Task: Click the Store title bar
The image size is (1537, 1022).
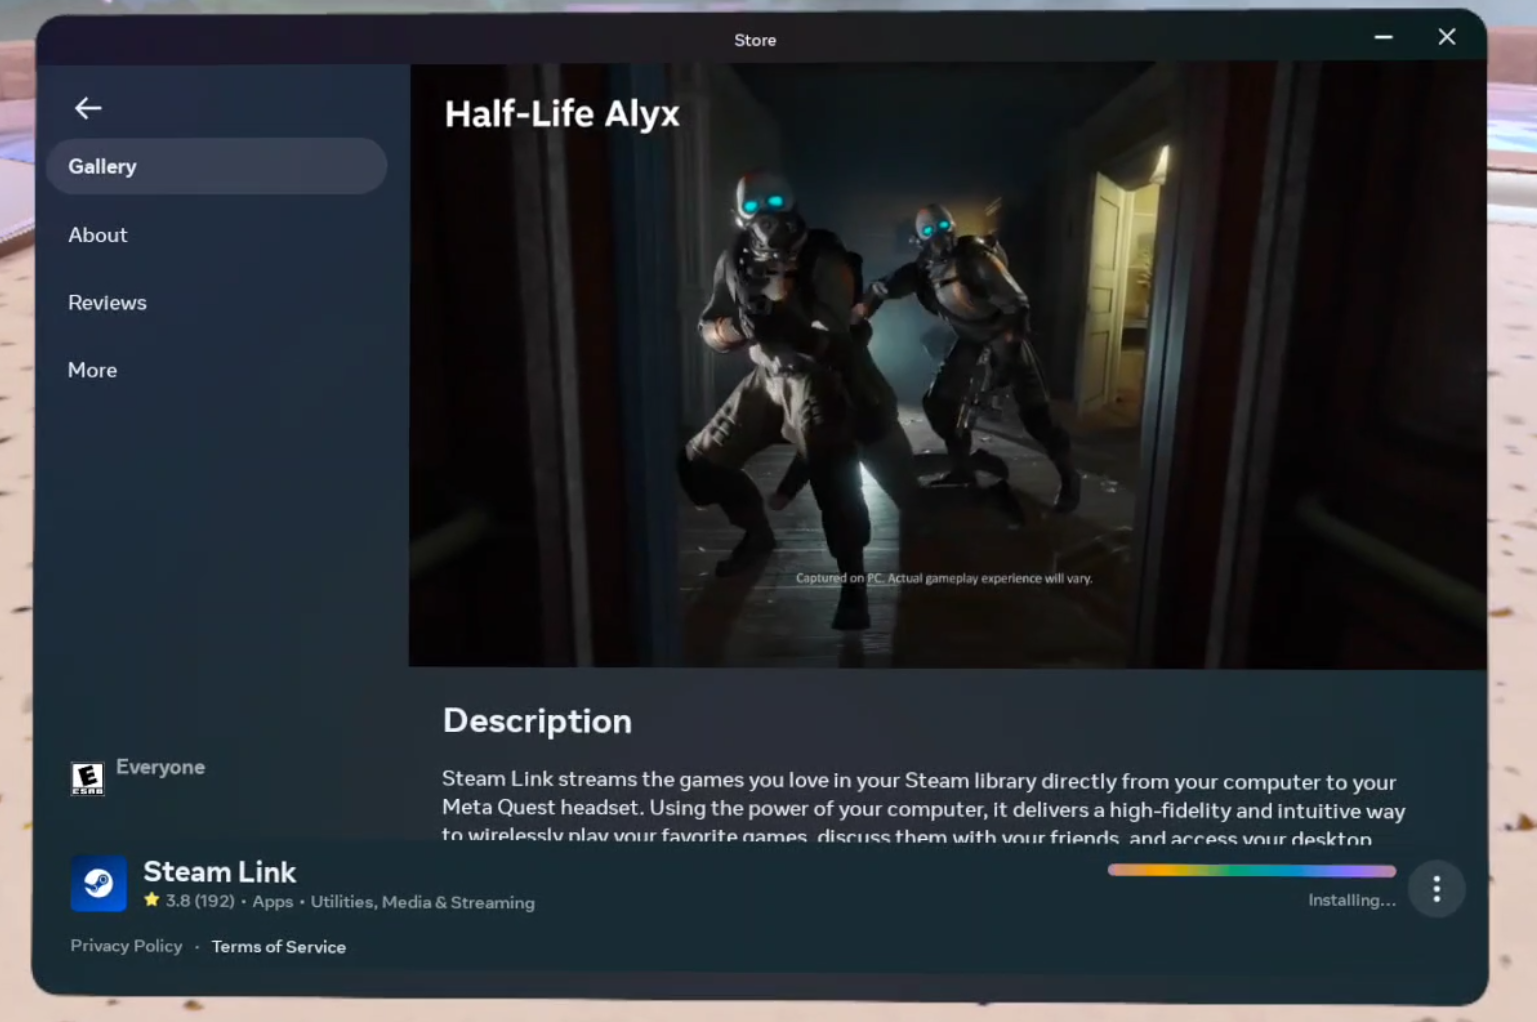Action: pos(755,40)
